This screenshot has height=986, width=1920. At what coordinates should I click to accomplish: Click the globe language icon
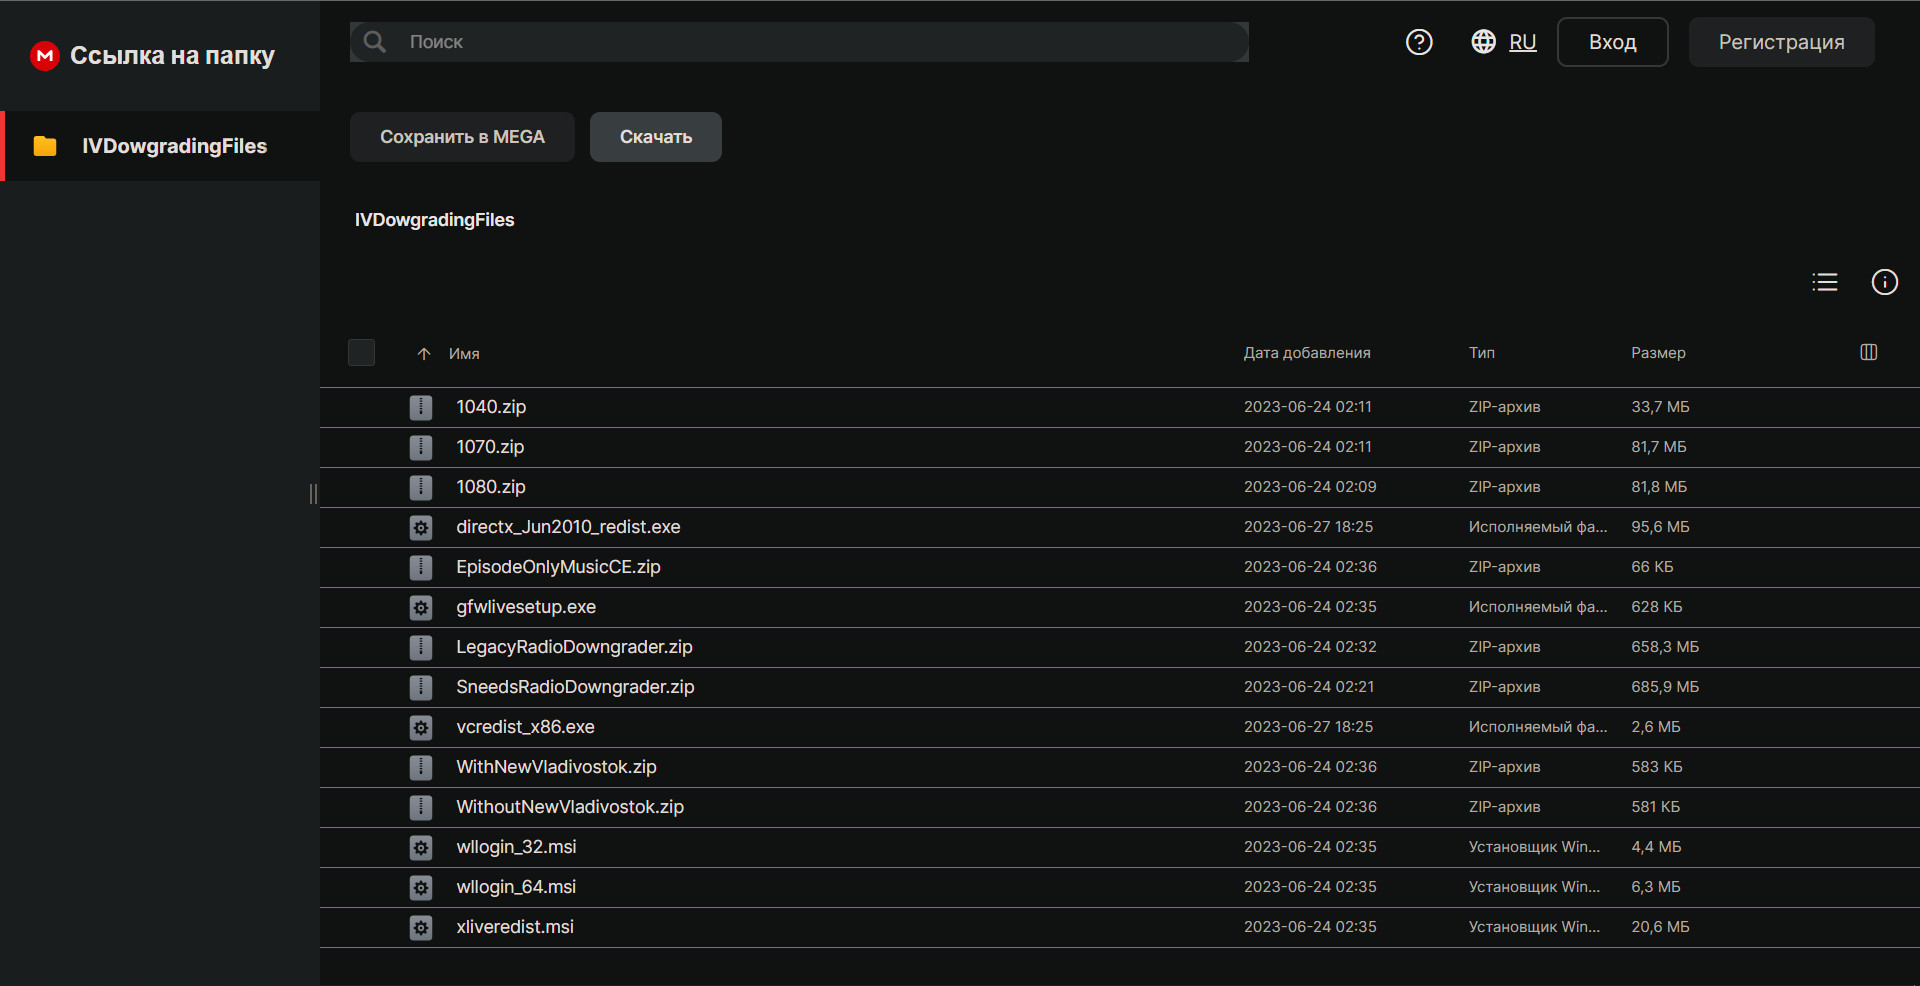[x=1484, y=42]
